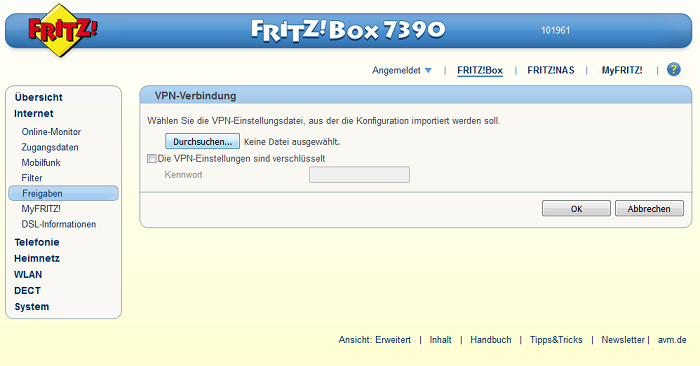Open help via question mark icon

[674, 70]
